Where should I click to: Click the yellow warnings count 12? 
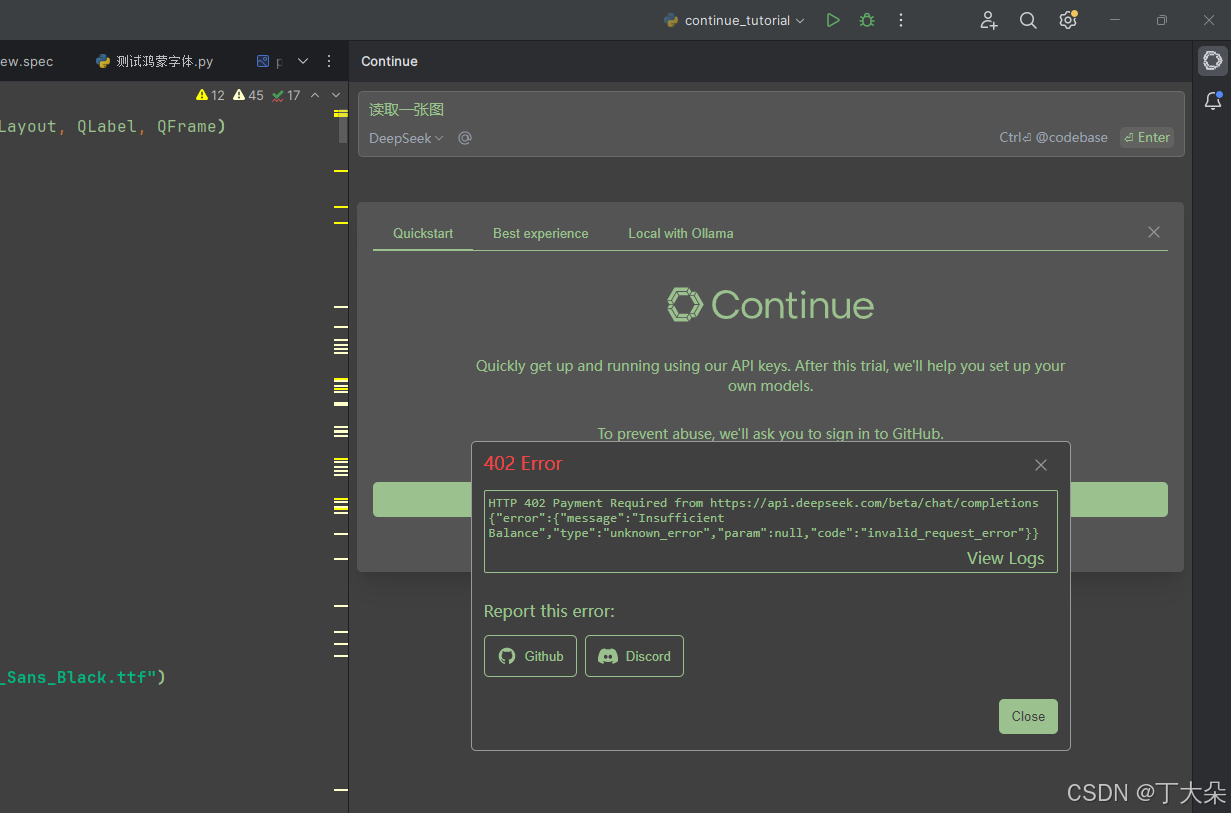point(211,95)
